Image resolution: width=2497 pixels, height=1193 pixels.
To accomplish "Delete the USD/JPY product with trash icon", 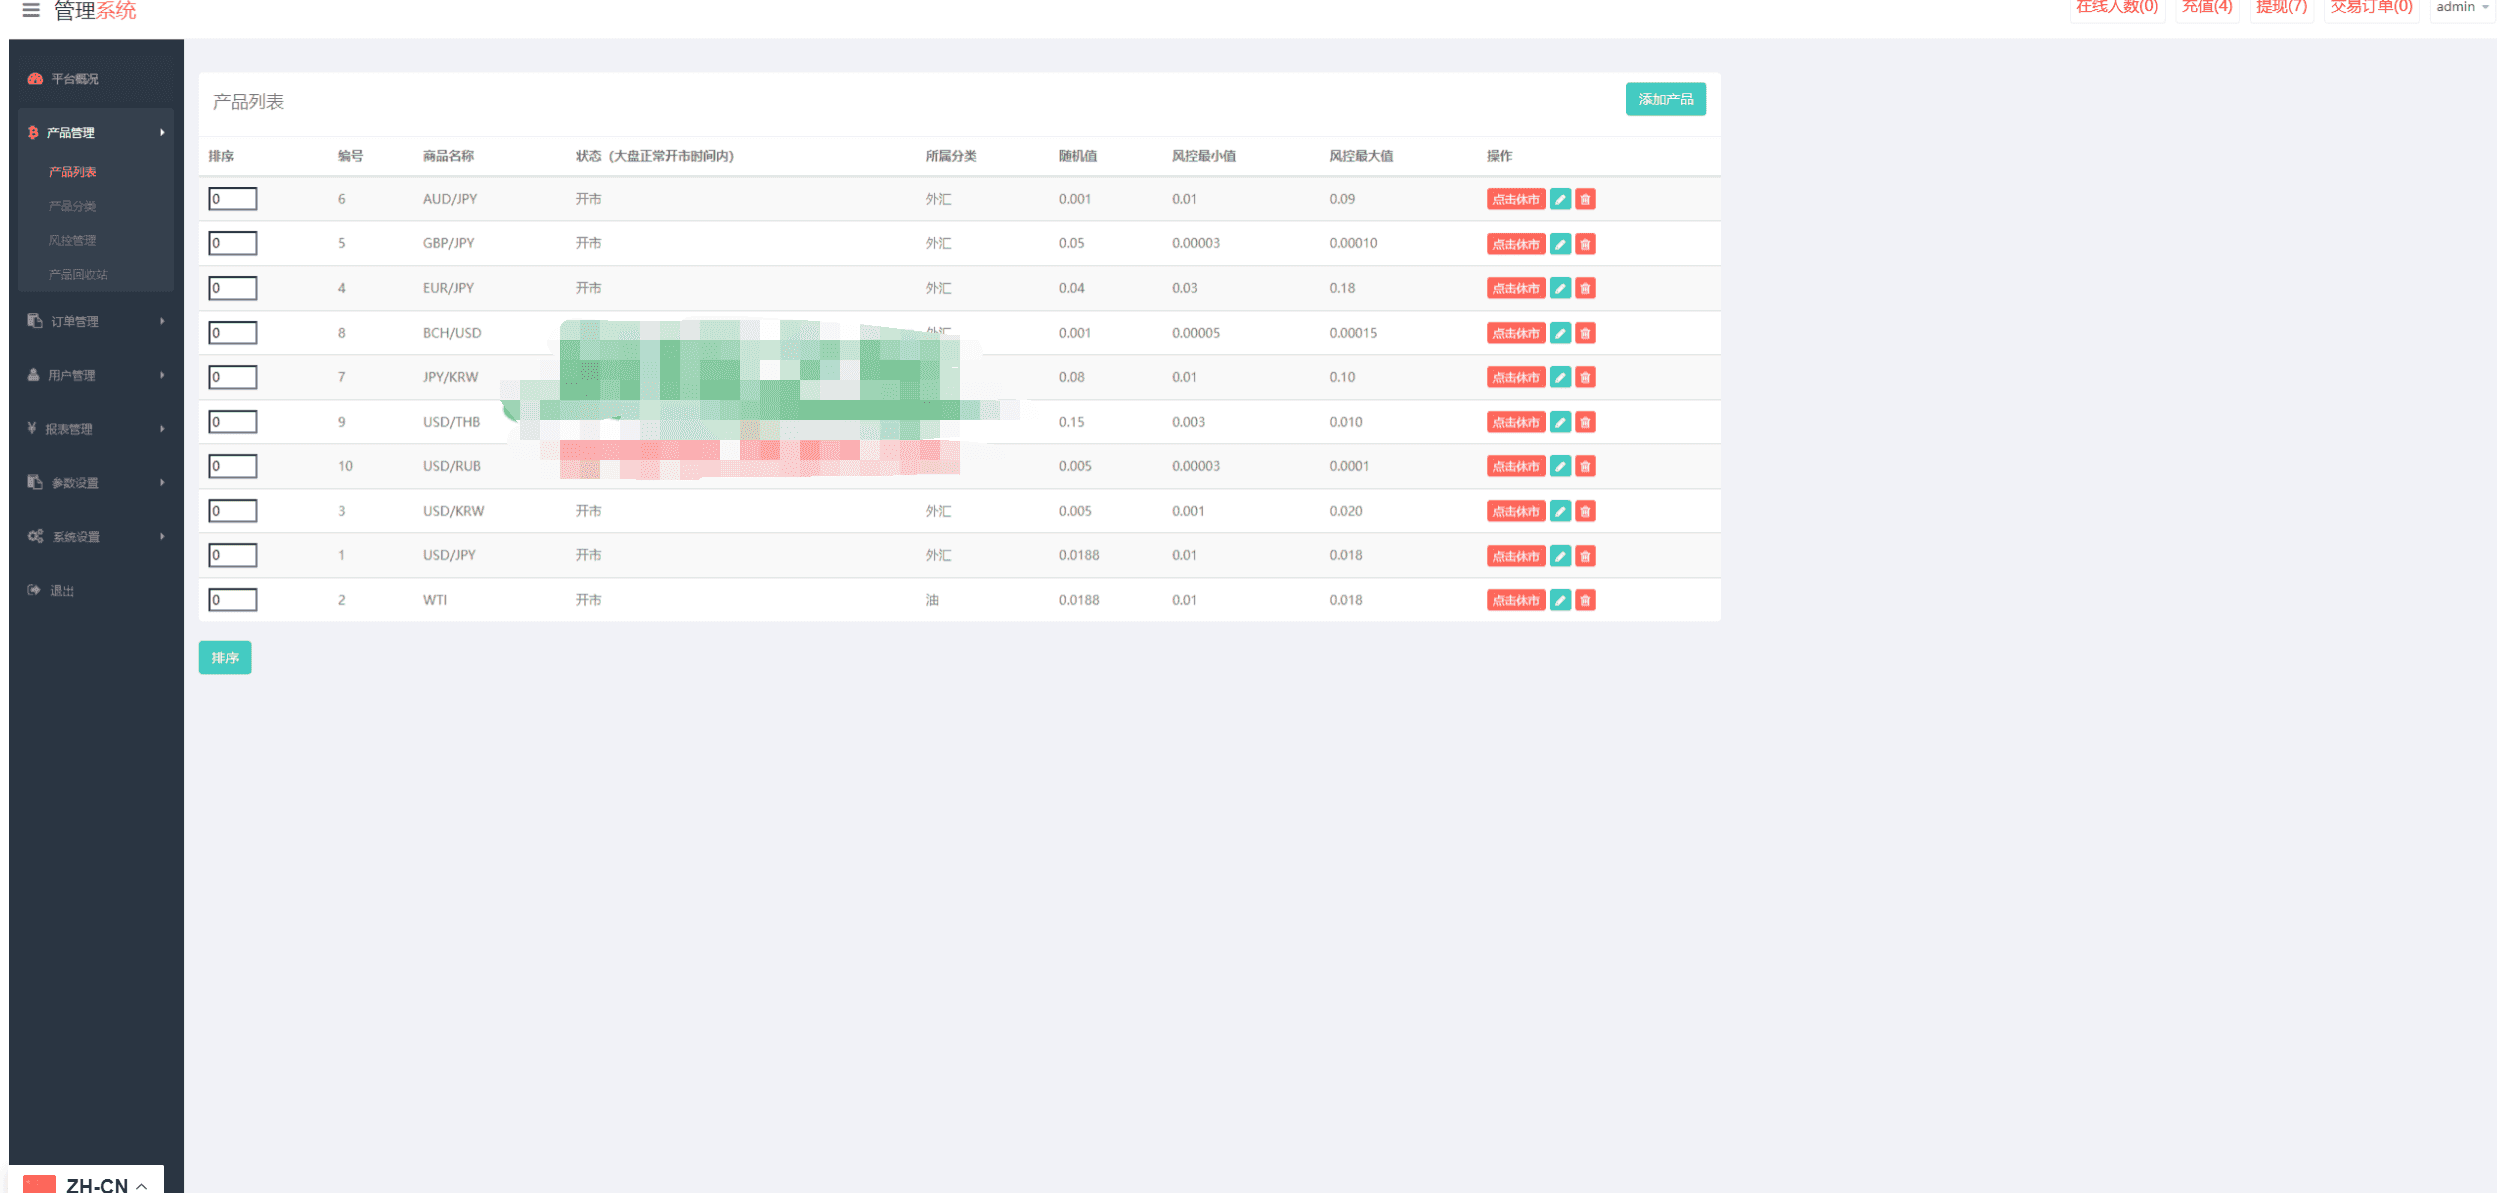I will click(x=1585, y=556).
